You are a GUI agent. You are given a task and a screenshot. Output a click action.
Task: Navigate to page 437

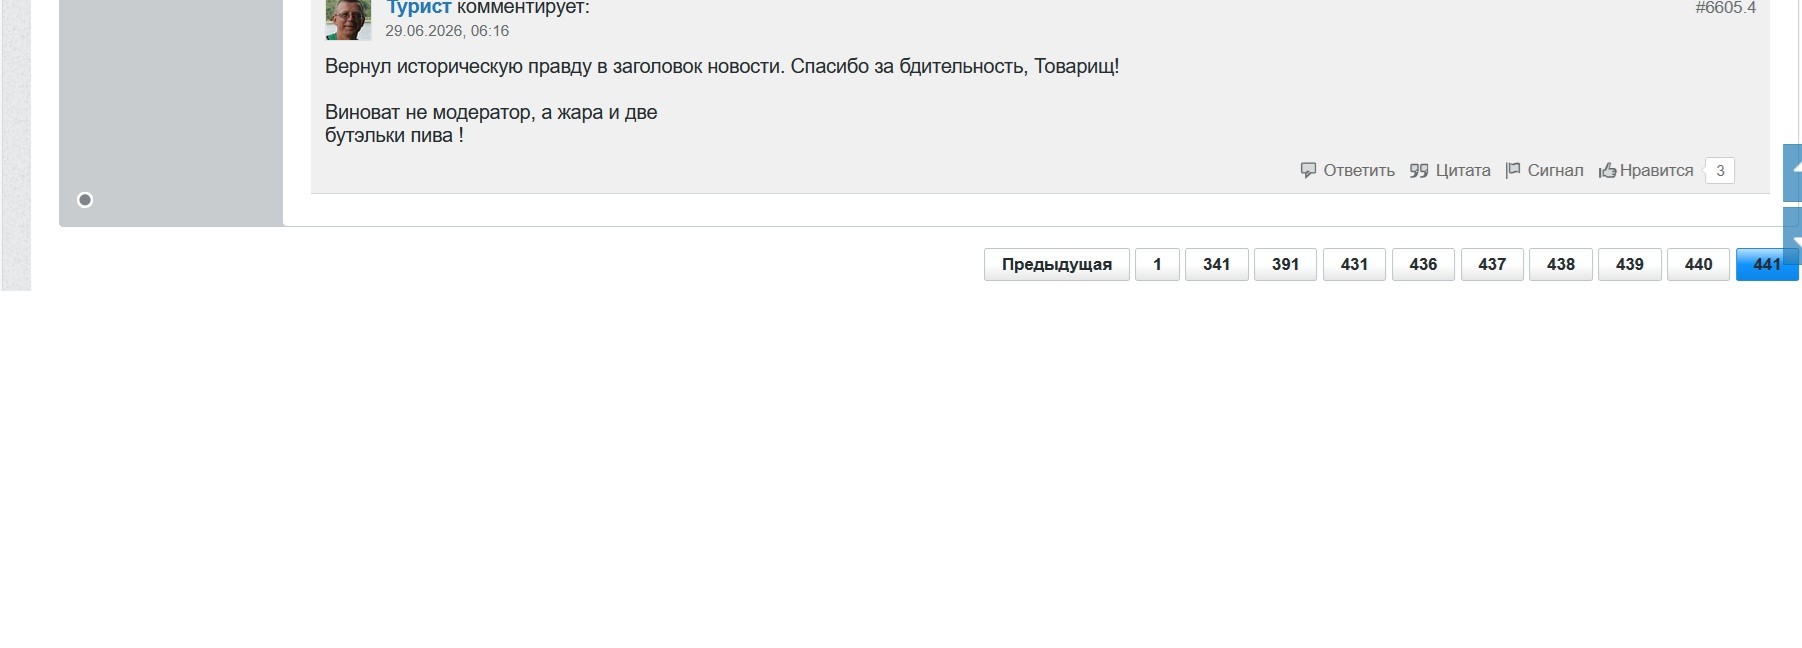point(1492,265)
